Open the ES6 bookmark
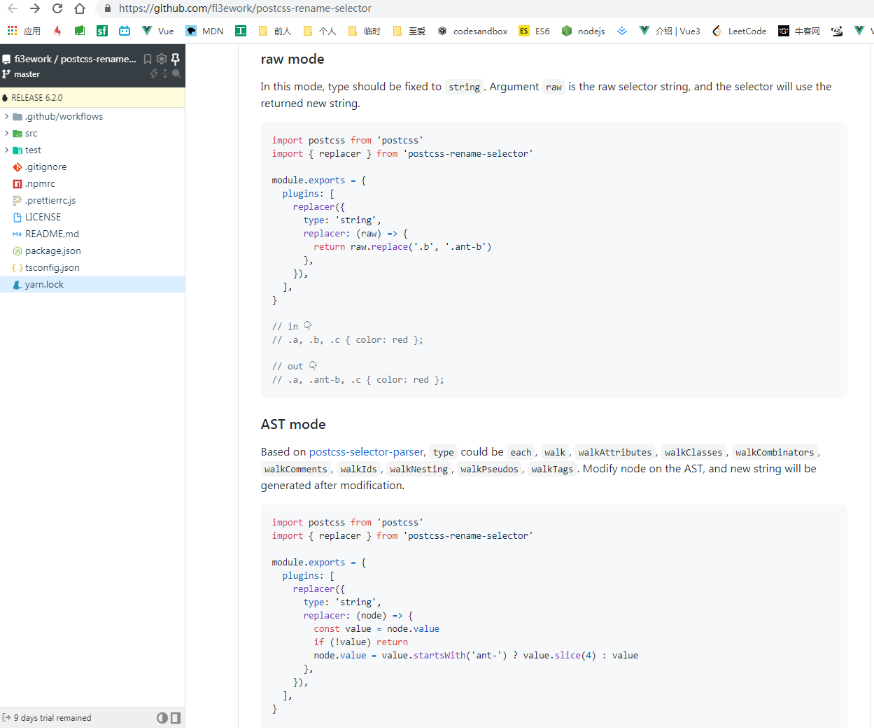Image resolution: width=874 pixels, height=728 pixels. 534,31
